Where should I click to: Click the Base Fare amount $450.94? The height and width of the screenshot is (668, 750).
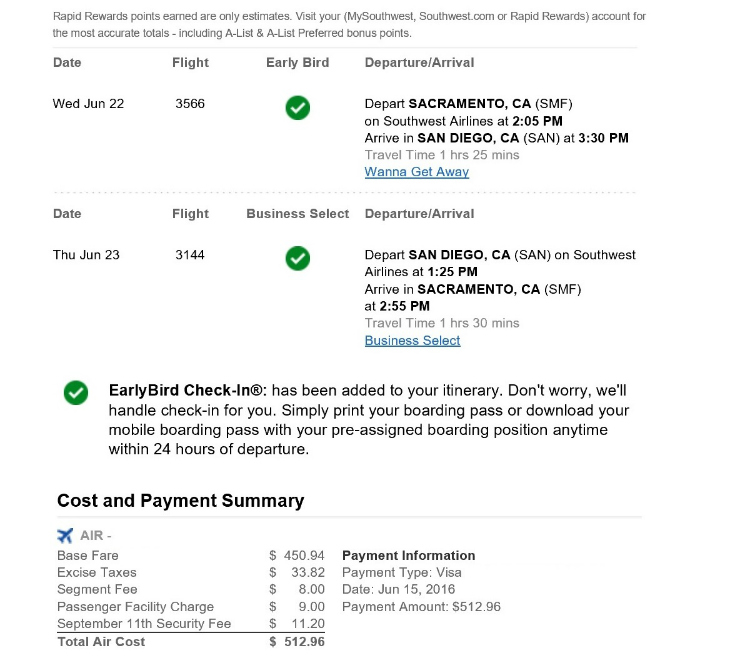click(297, 556)
